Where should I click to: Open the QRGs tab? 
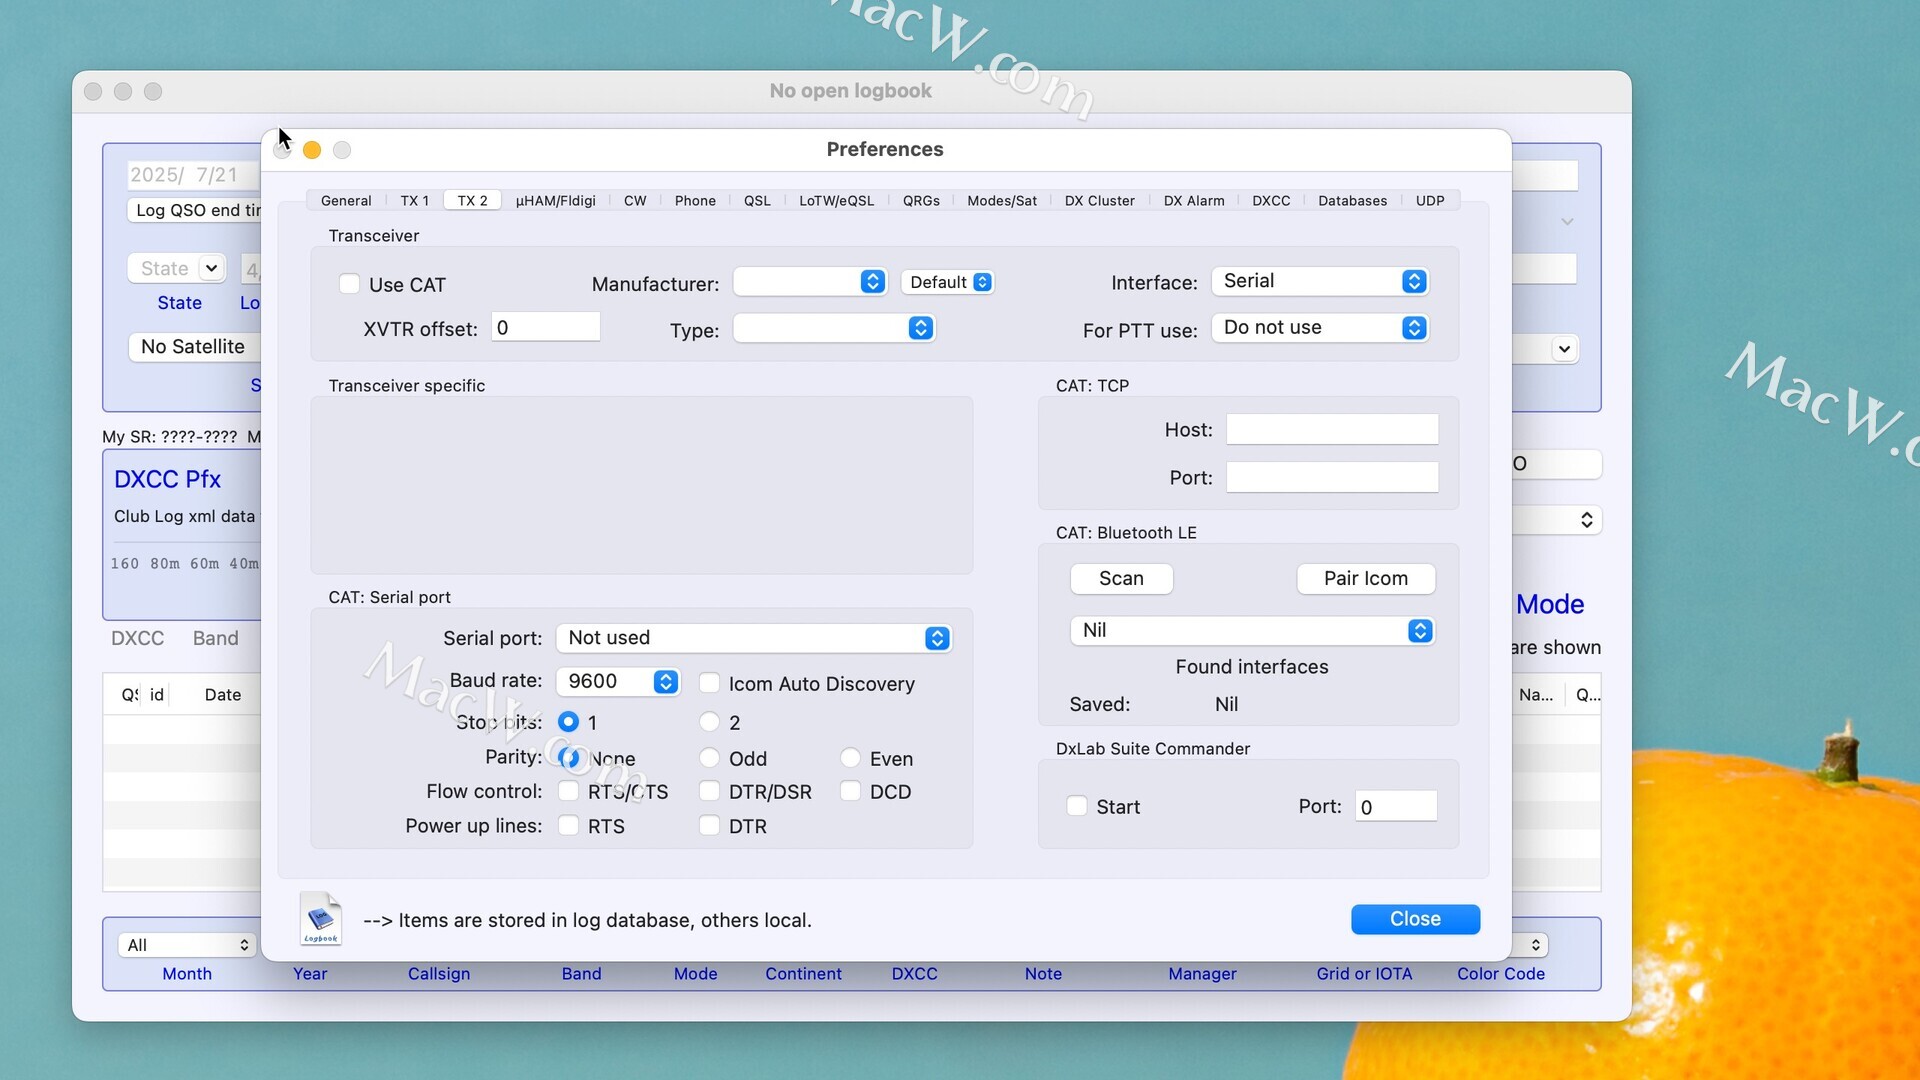point(921,201)
